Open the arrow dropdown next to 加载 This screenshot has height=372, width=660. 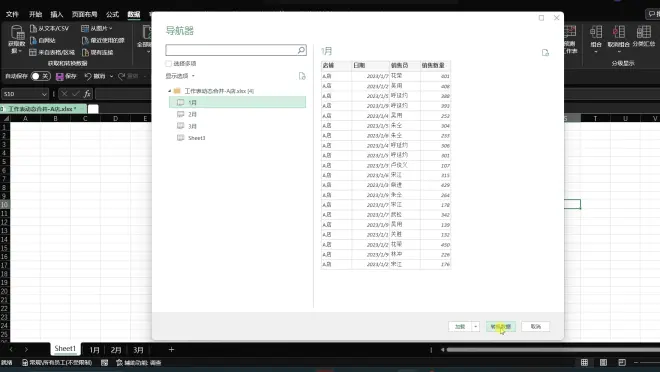[476, 326]
